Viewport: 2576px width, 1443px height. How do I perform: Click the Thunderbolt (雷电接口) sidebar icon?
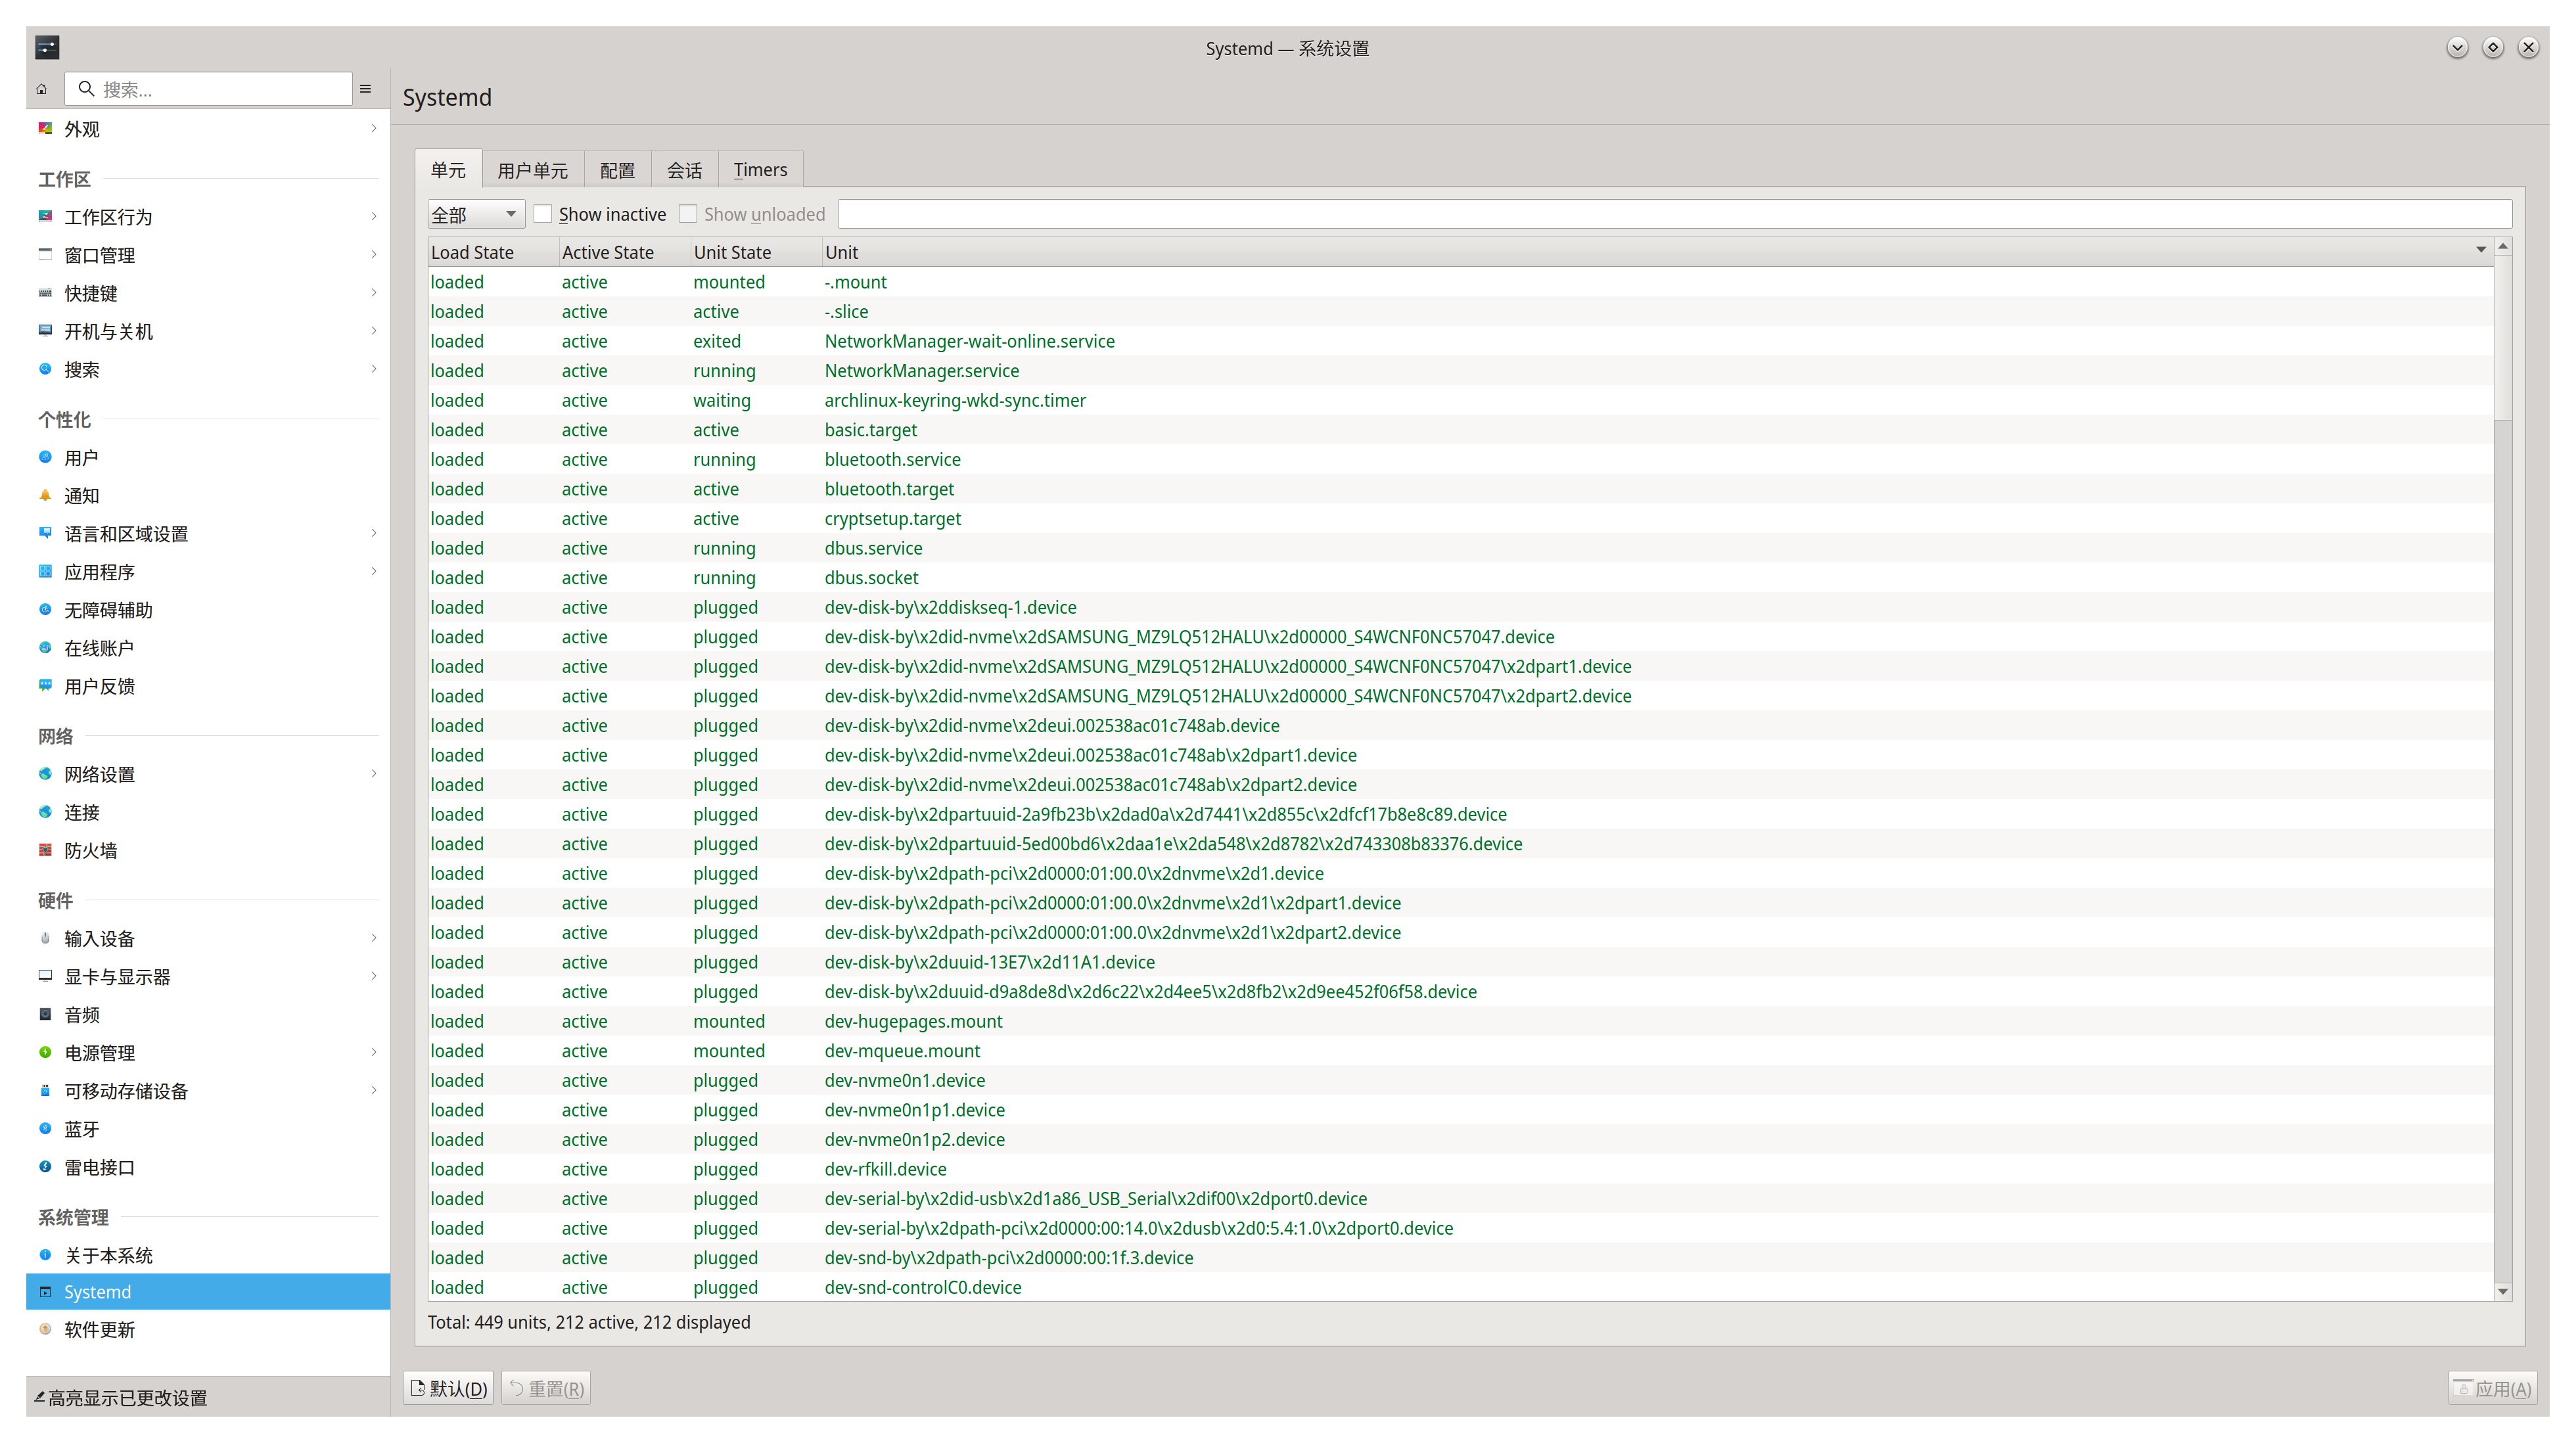(x=45, y=1166)
